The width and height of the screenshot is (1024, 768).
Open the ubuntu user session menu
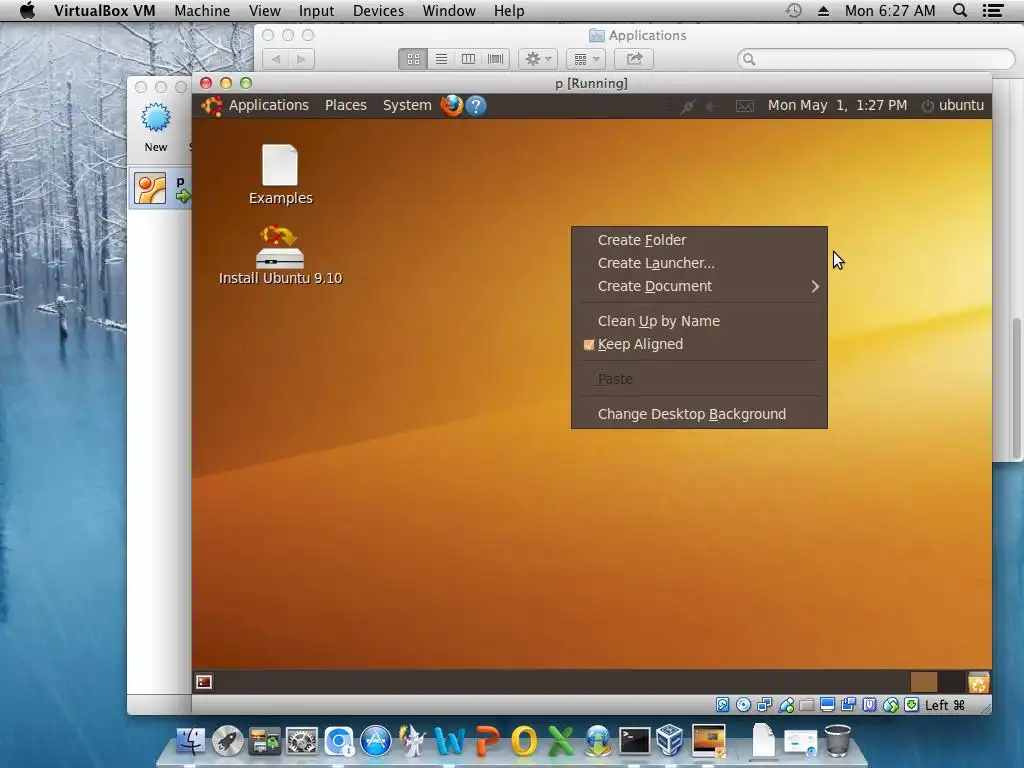[953, 105]
